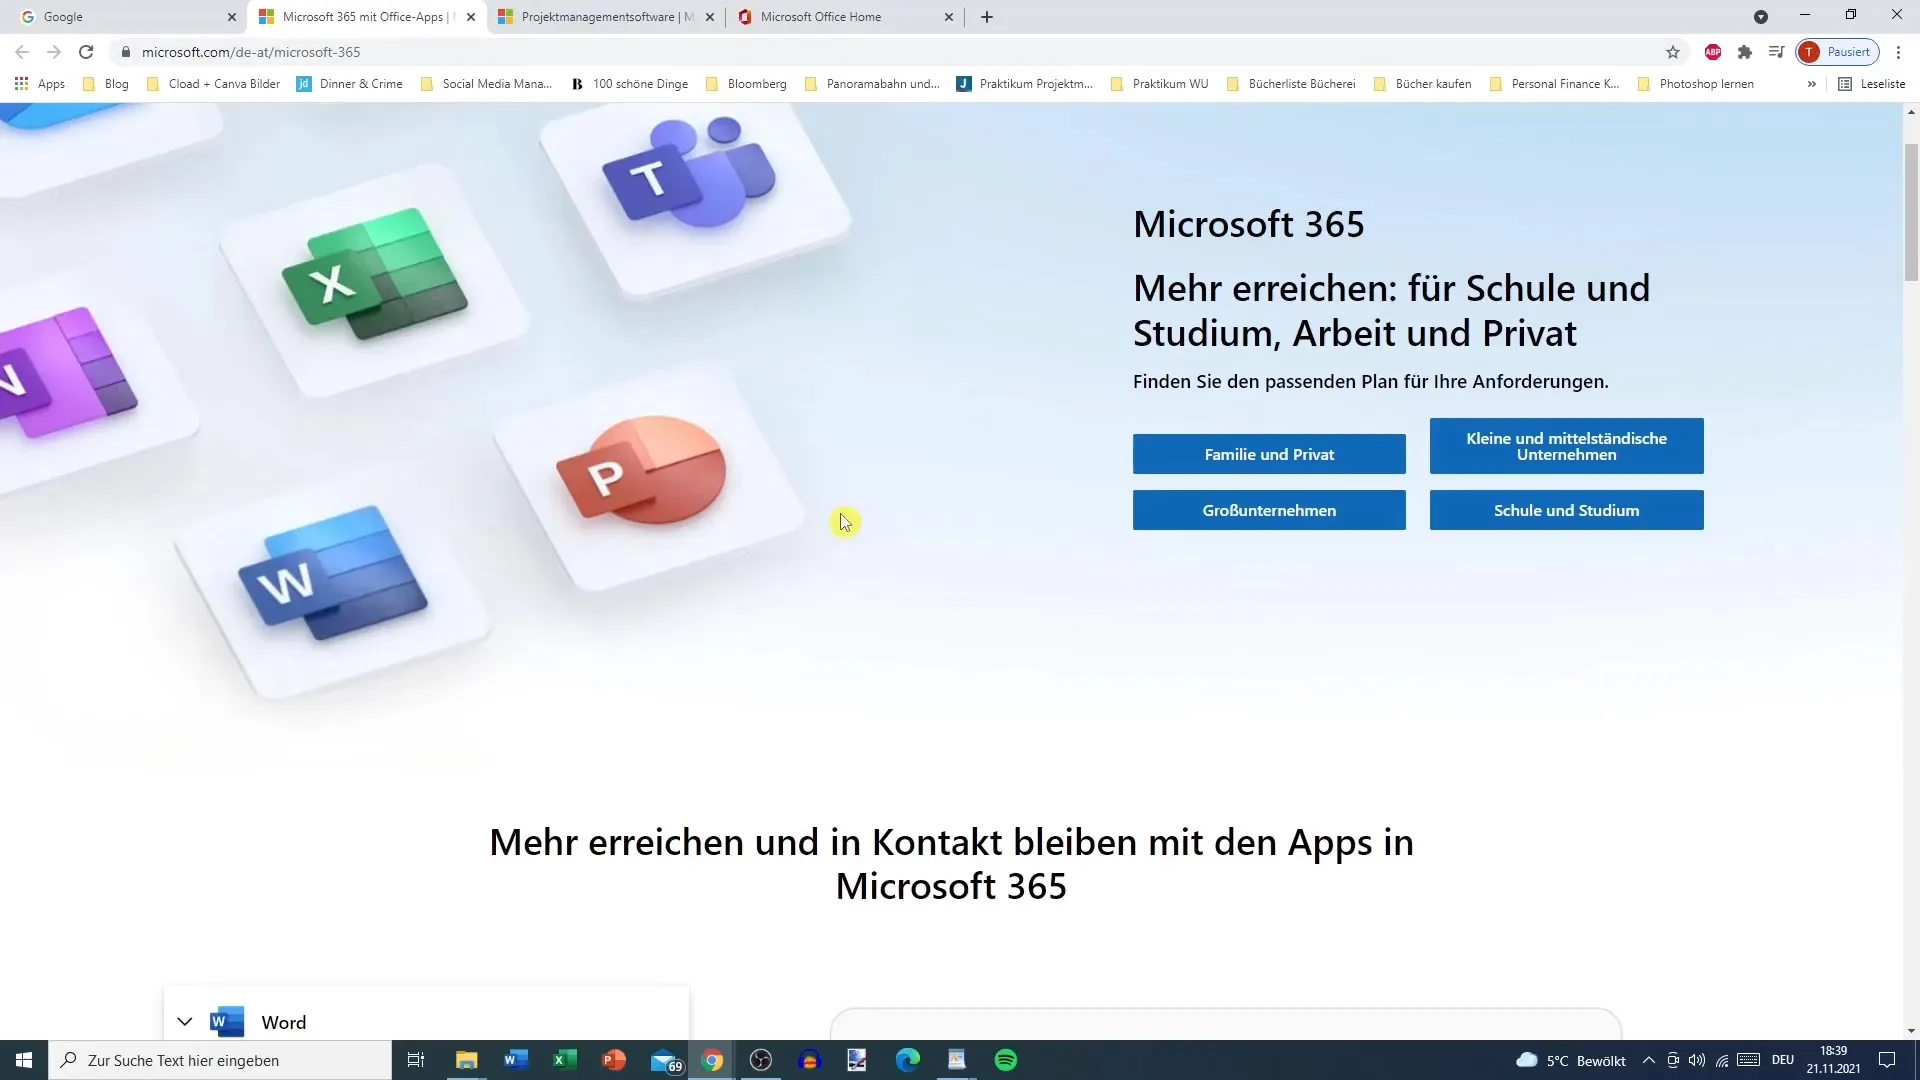Click the taskbar search field
Screen dimensions: 1920x1080
(220, 1060)
